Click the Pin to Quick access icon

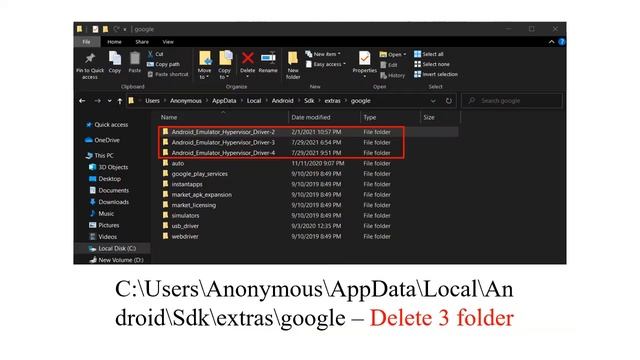(90, 59)
